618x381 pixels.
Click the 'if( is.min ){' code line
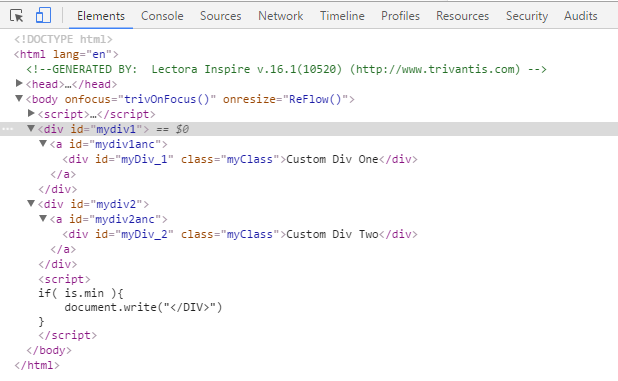click(x=81, y=293)
